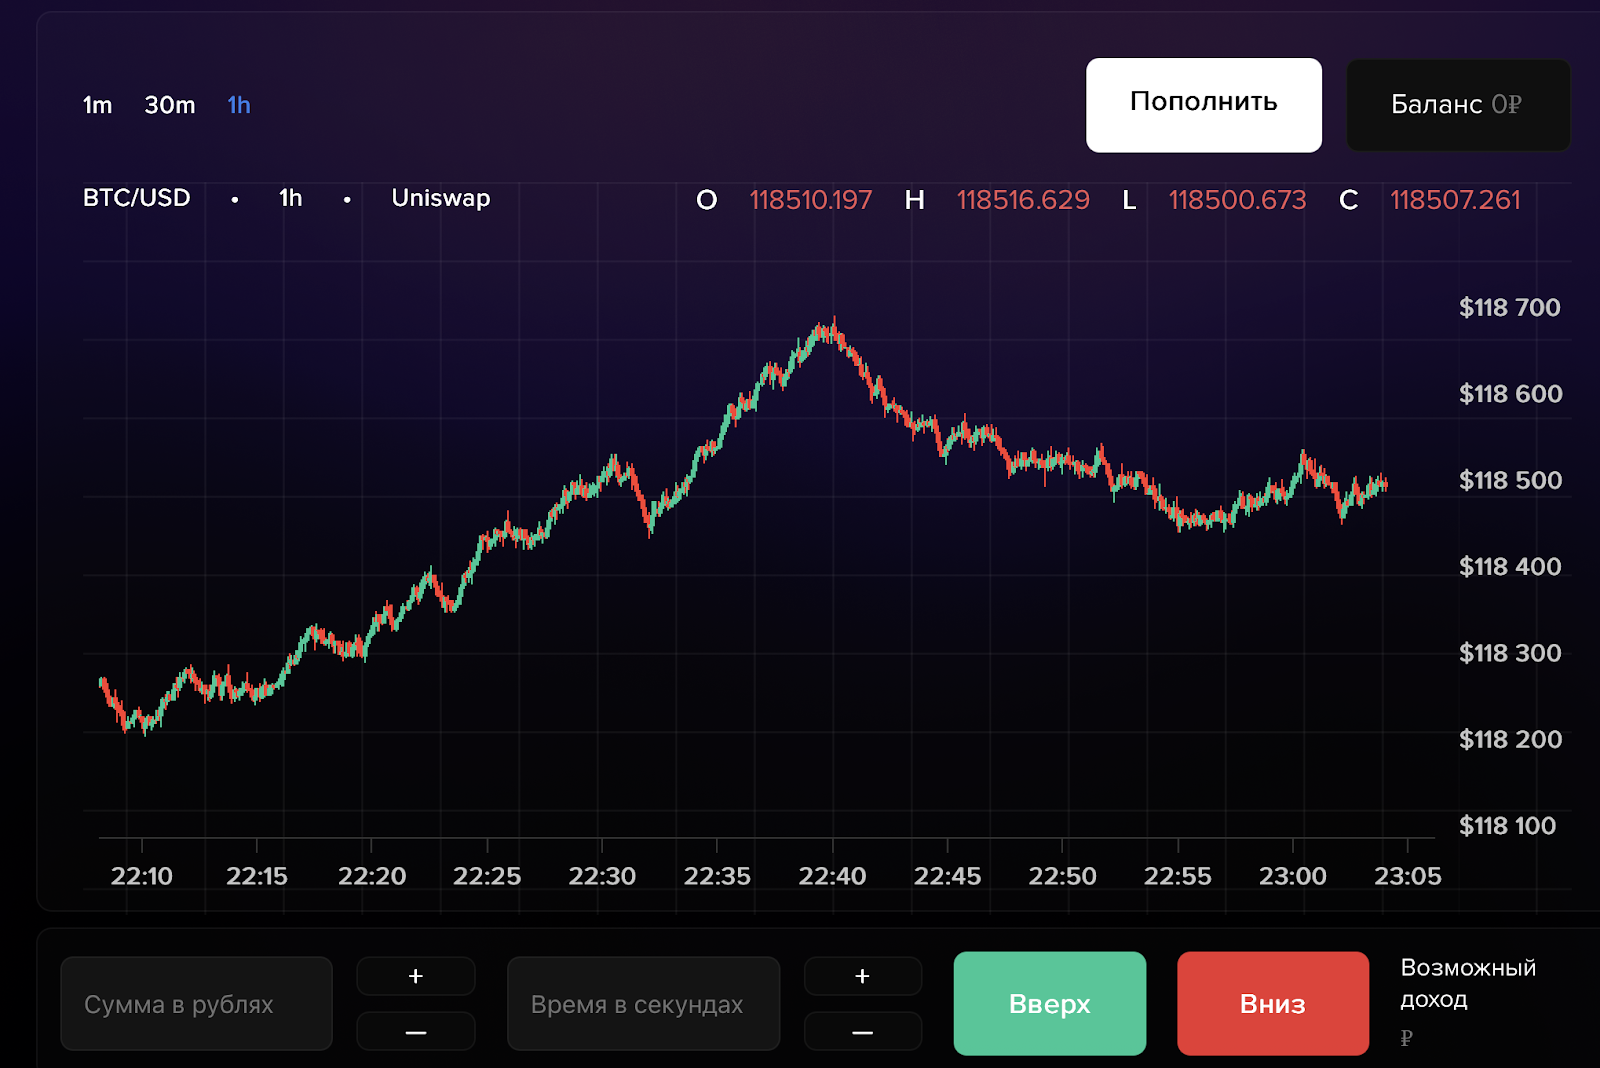Decrease time with the minus button beside Время
Viewport: 1600px width, 1068px height.
tap(863, 1031)
